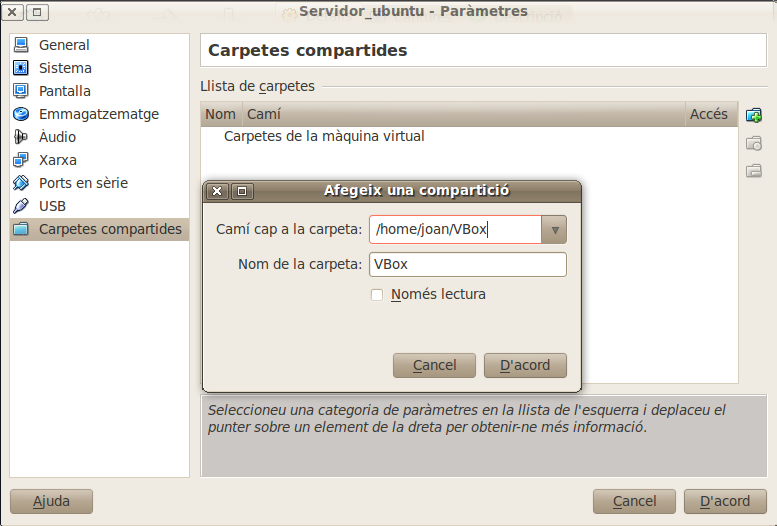Select the Àudio settings icon
This screenshot has height=526, width=777.
pos(21,137)
